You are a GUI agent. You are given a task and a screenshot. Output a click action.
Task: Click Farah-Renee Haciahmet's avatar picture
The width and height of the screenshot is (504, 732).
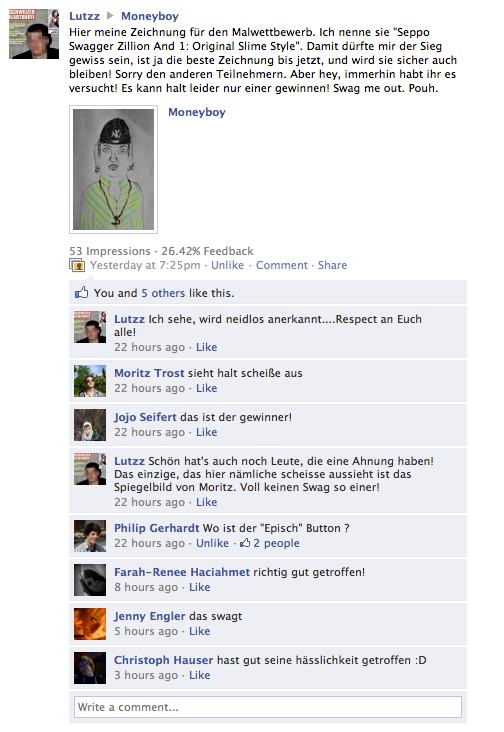(90, 580)
